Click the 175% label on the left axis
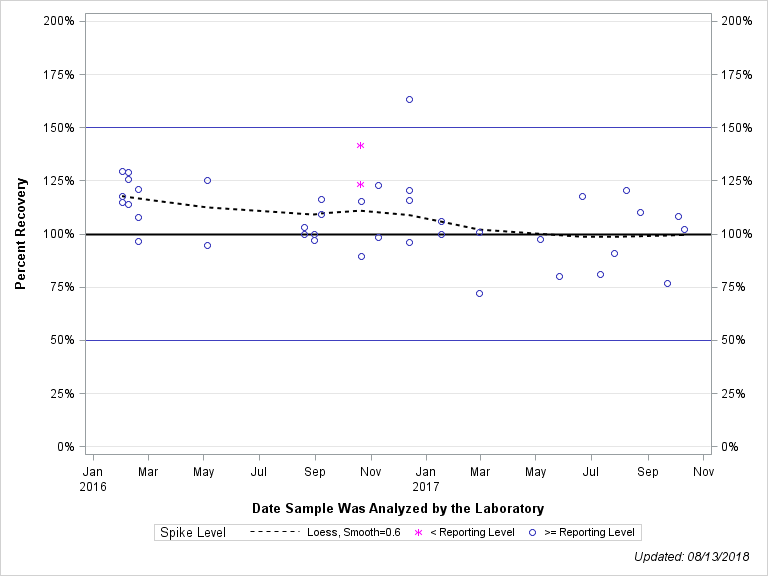This screenshot has height=576, width=768. click(x=59, y=74)
